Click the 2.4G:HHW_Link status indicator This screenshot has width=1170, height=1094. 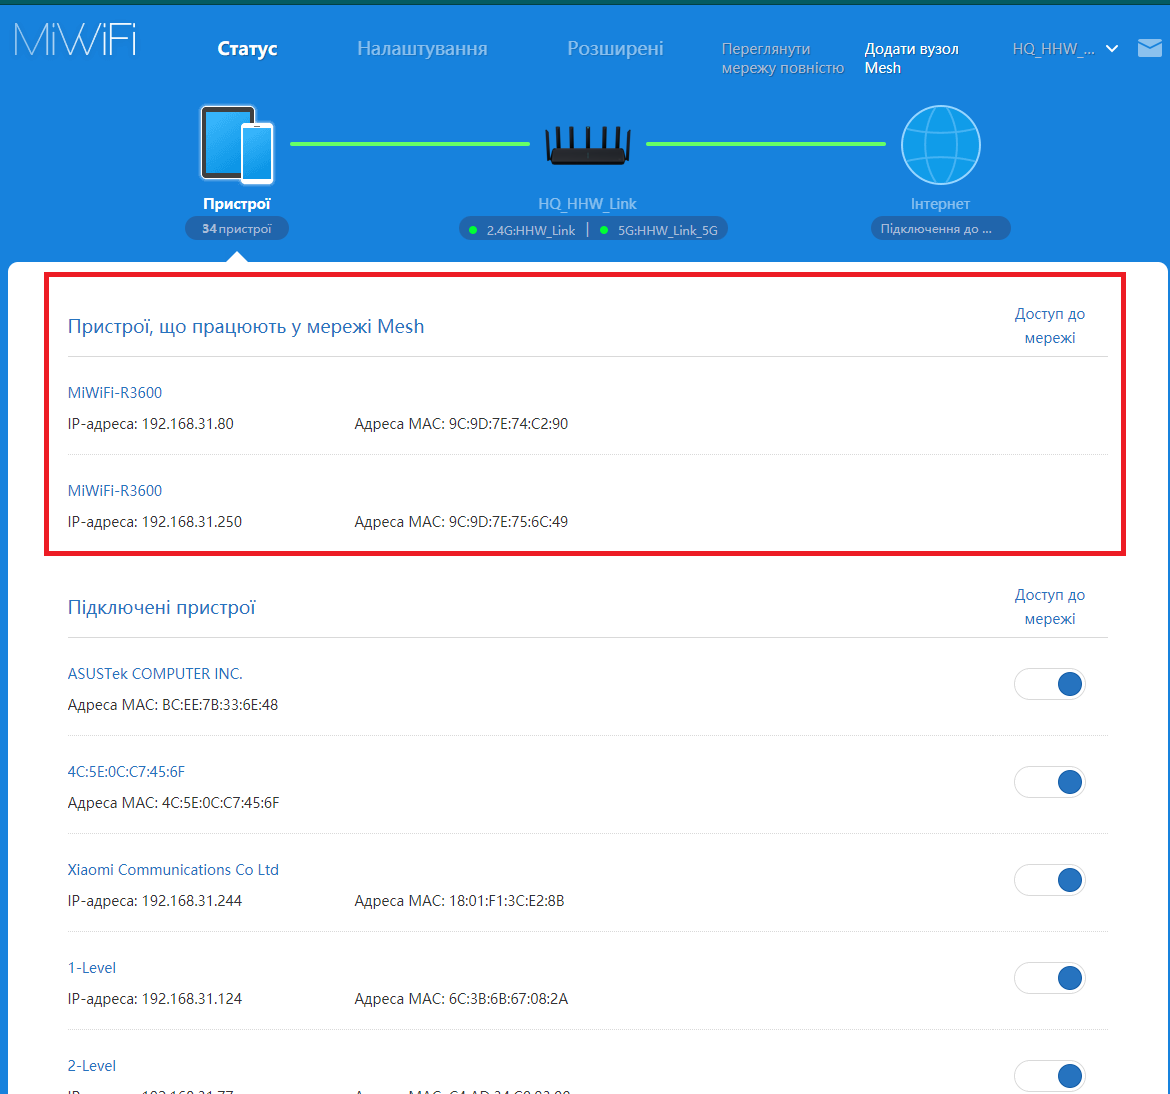click(x=522, y=230)
